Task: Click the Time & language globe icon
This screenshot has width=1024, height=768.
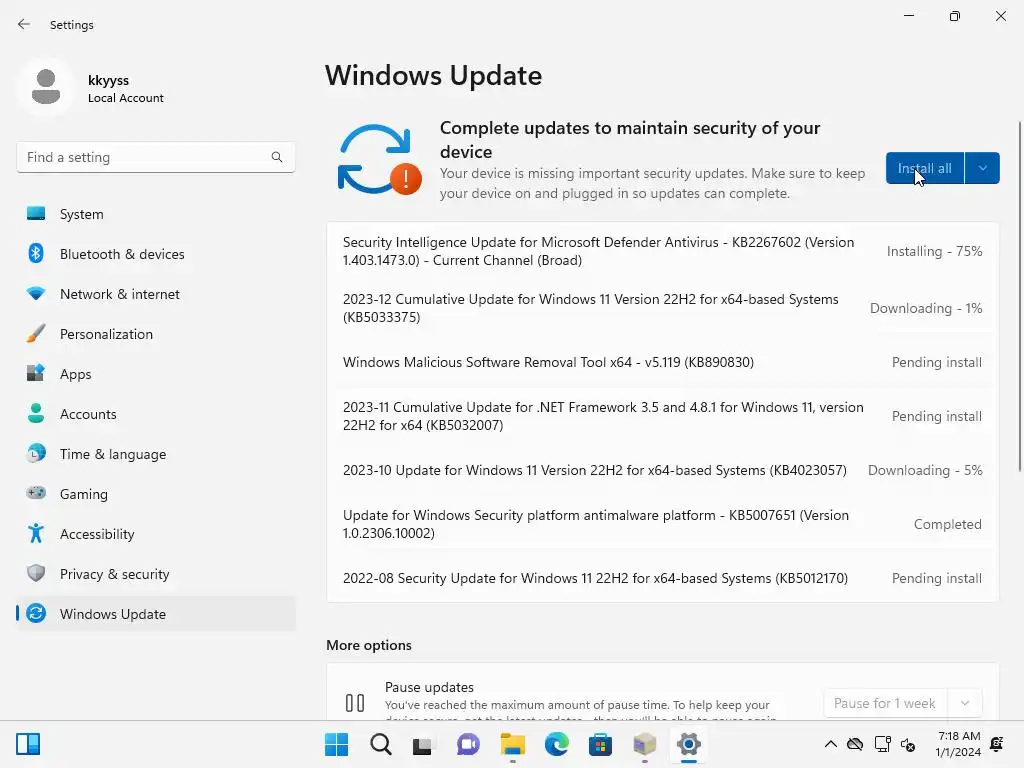Action: (x=36, y=453)
